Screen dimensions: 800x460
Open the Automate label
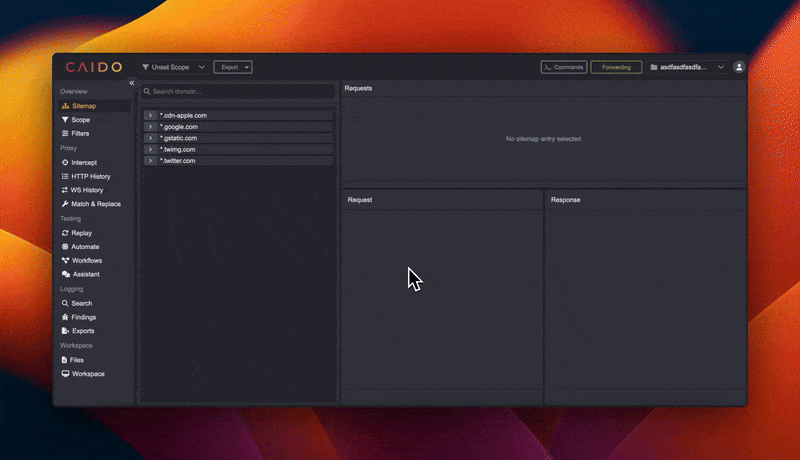pos(85,247)
